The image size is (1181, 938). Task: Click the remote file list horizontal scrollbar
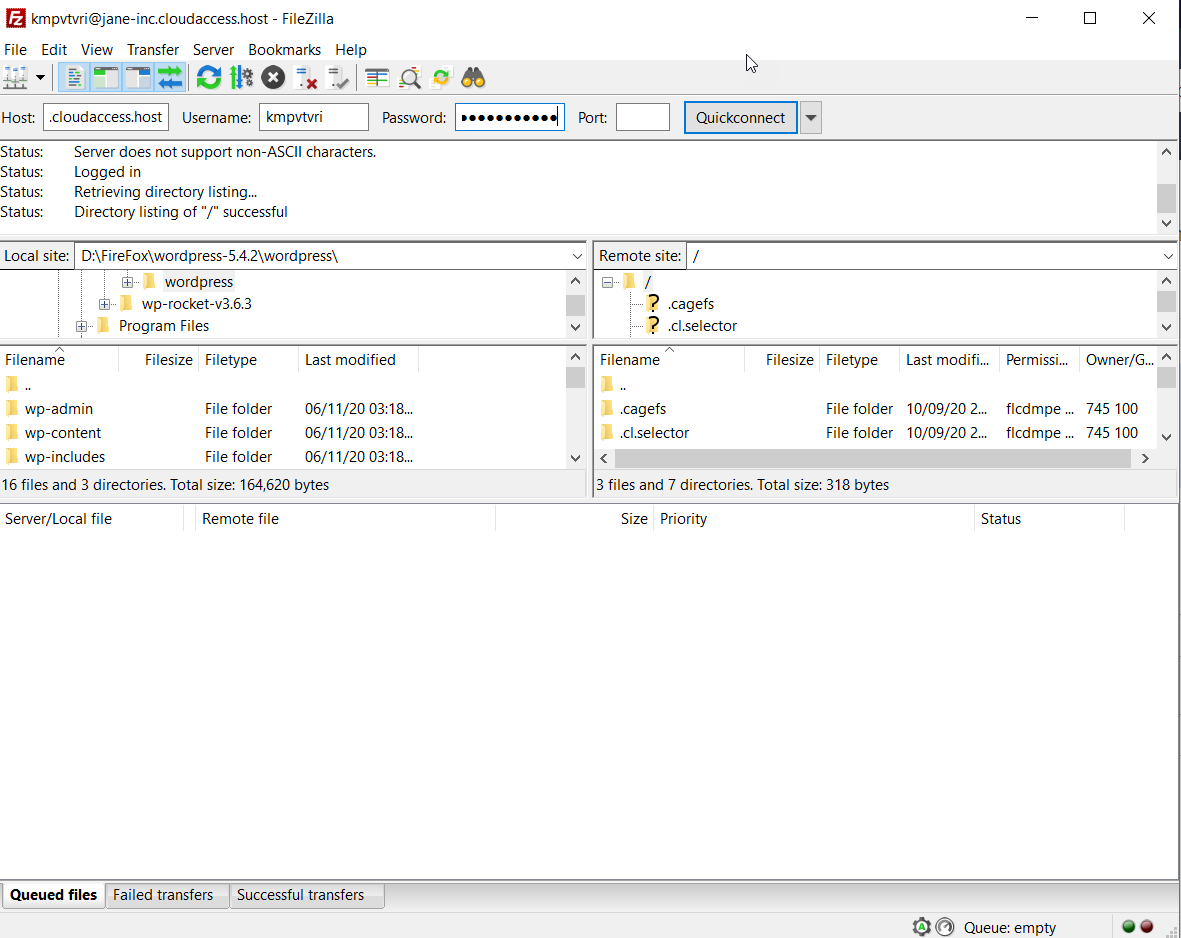click(x=873, y=458)
